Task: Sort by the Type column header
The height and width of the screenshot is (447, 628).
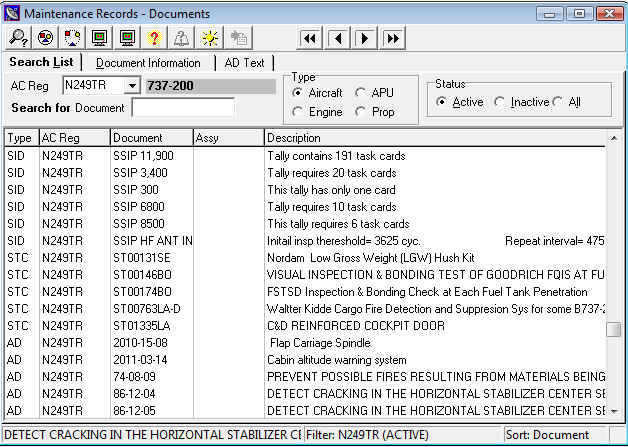Action: click(x=22, y=138)
